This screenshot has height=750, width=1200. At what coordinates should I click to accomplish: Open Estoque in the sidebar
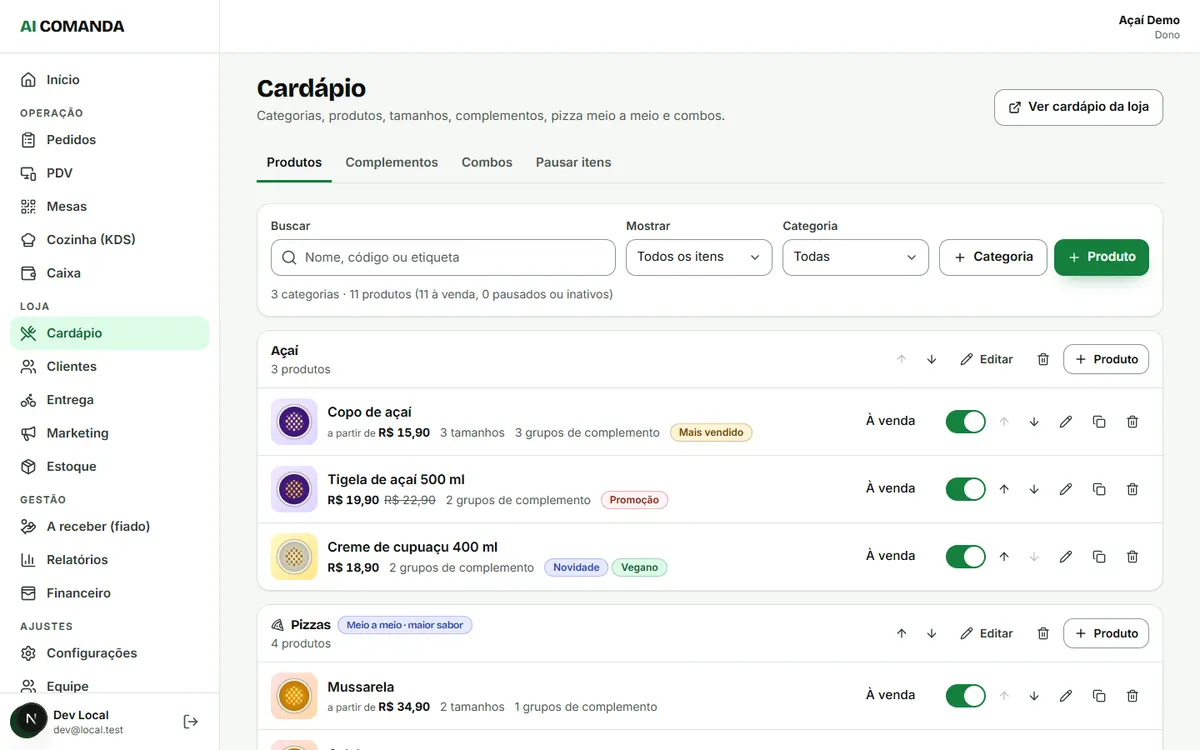point(110,467)
